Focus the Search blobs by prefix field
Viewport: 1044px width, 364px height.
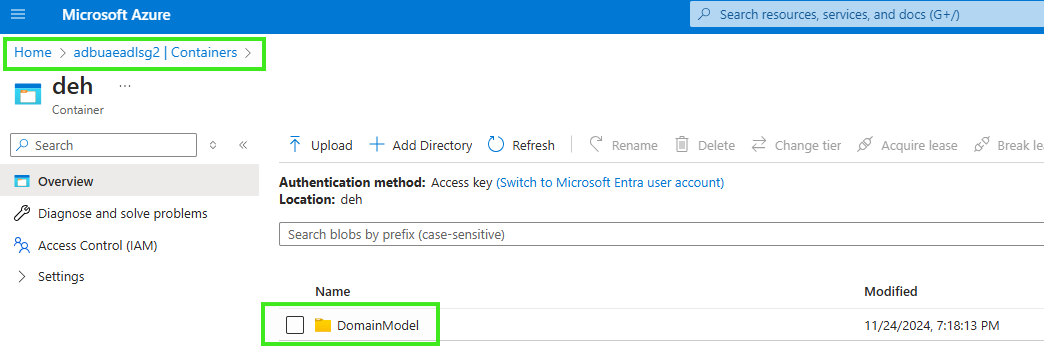[x=661, y=234]
